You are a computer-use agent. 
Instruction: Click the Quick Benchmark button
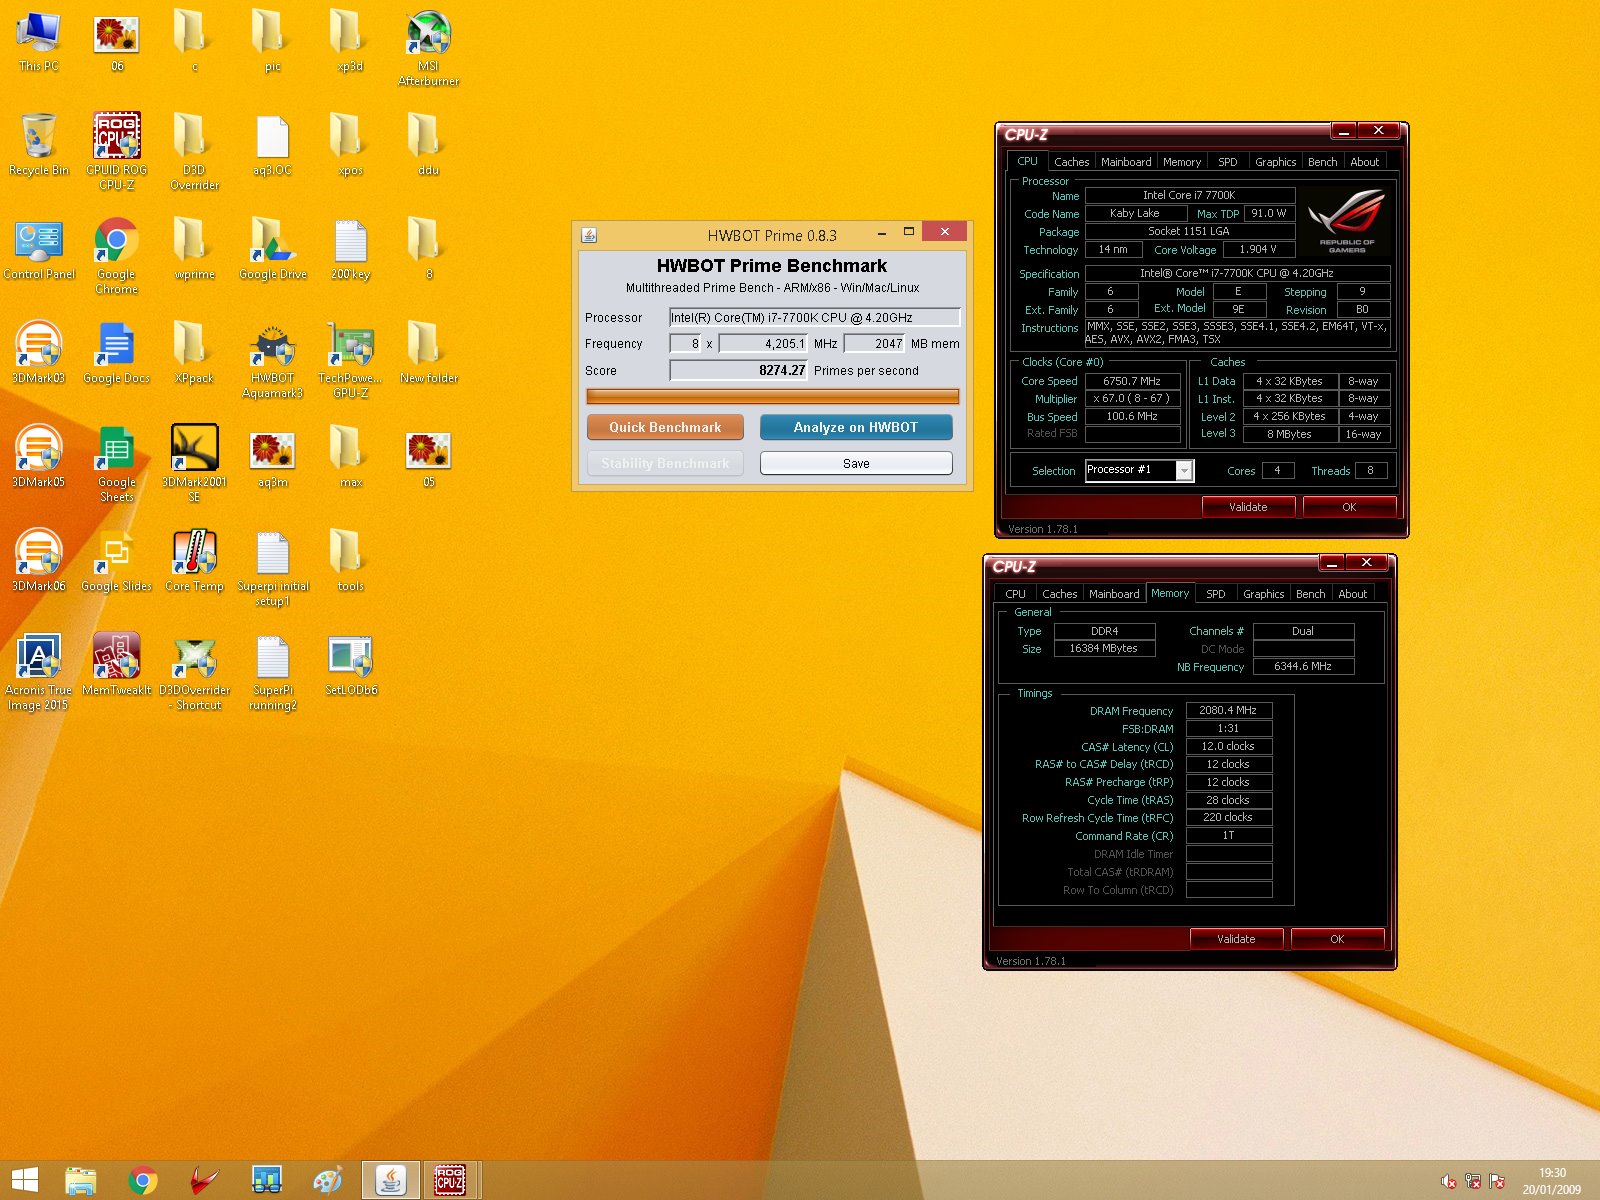665,427
